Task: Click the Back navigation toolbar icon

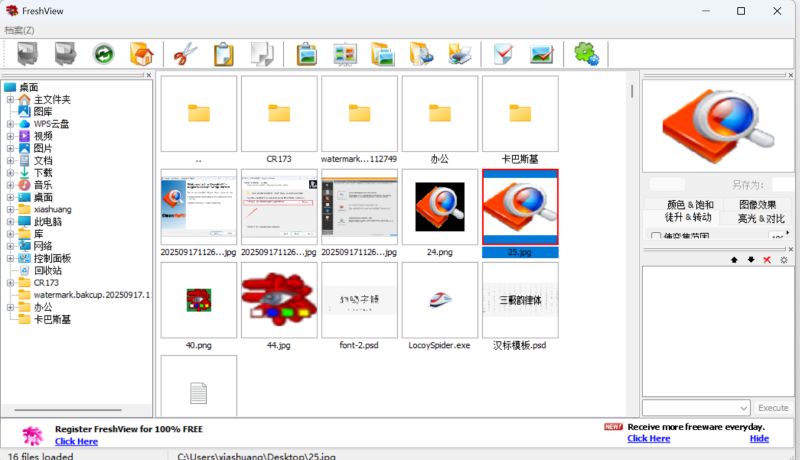Action: point(27,54)
